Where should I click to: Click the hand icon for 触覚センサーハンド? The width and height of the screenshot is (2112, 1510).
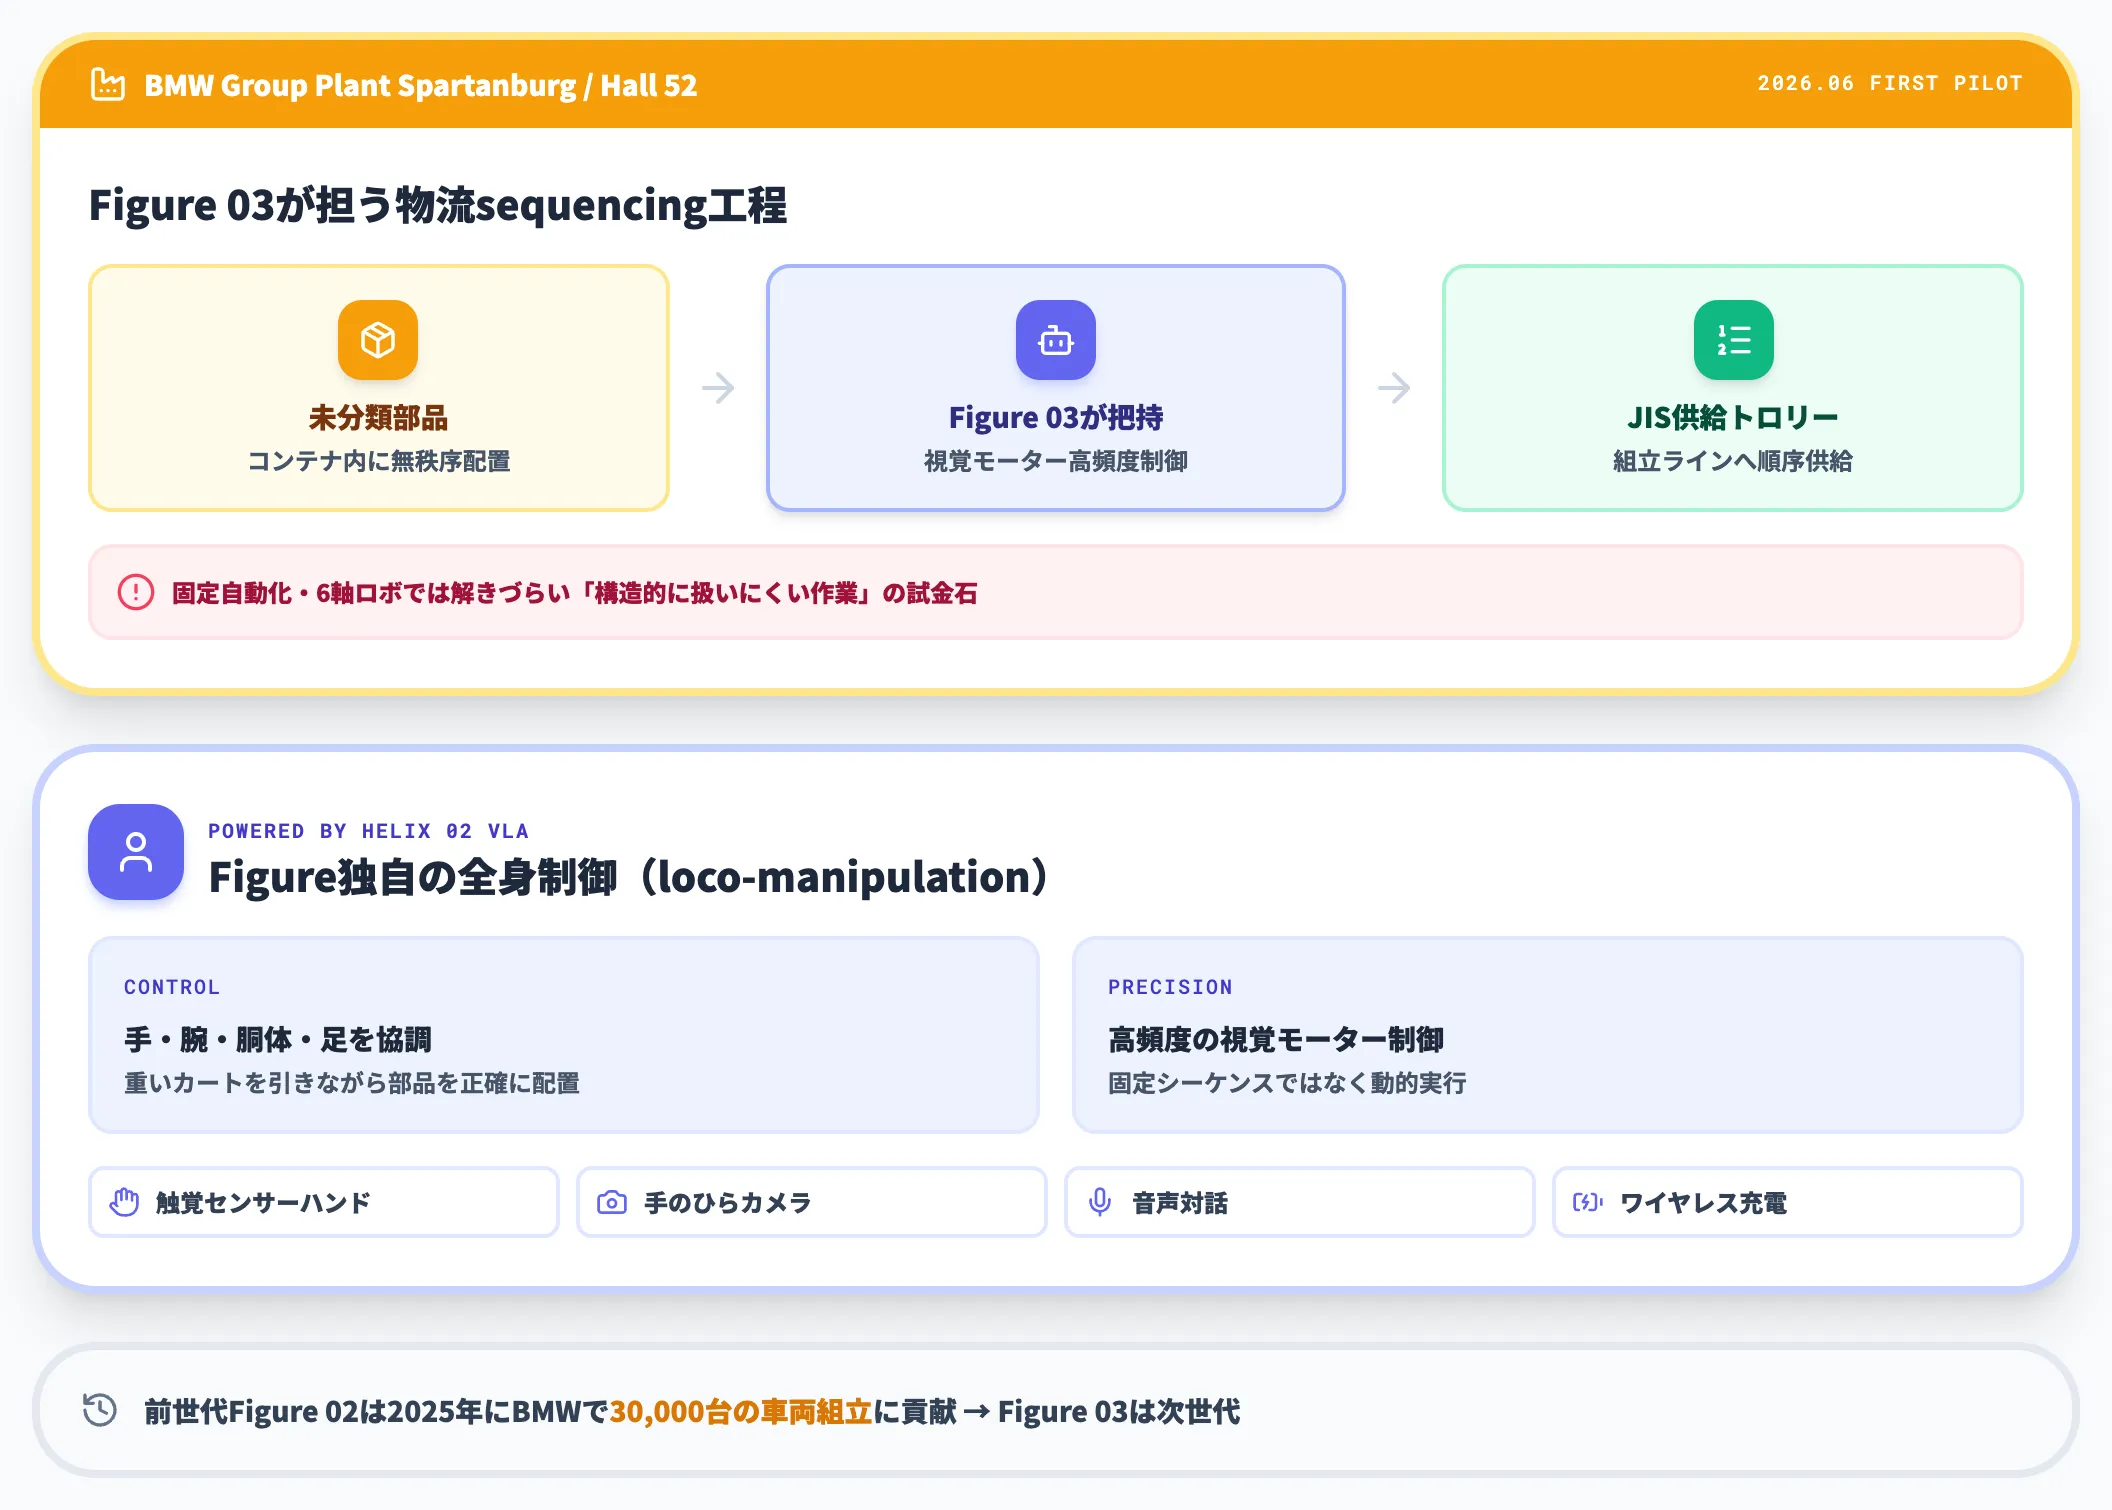click(x=124, y=1202)
